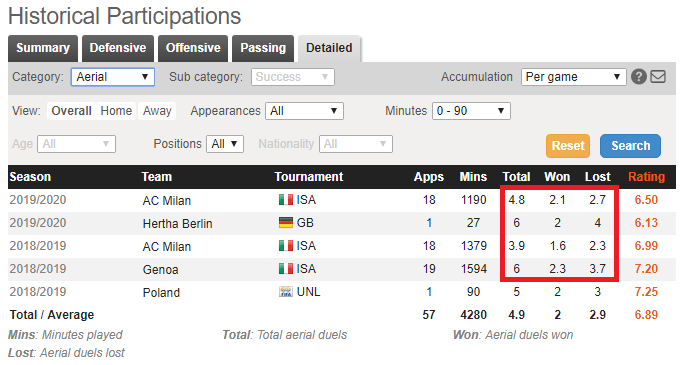681x365 pixels.
Task: Expand the Minutes 0 - 90 dropdown
Action: point(471,111)
